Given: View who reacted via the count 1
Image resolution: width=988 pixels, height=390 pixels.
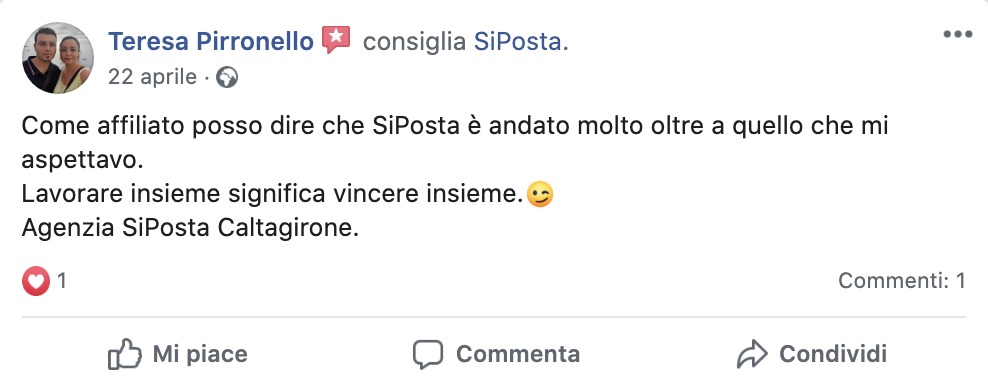Looking at the screenshot, I should pos(62,281).
